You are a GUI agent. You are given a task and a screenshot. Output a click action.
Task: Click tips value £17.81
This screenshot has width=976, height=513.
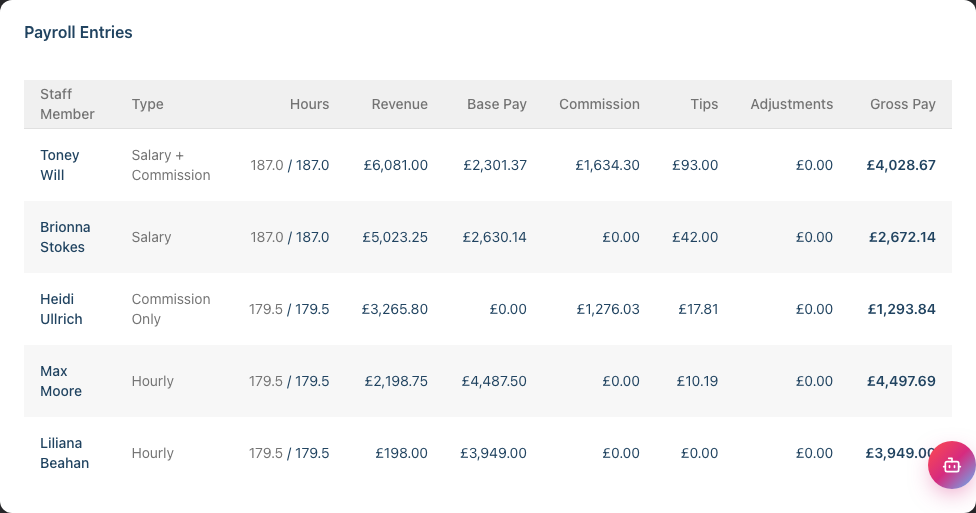coord(698,309)
